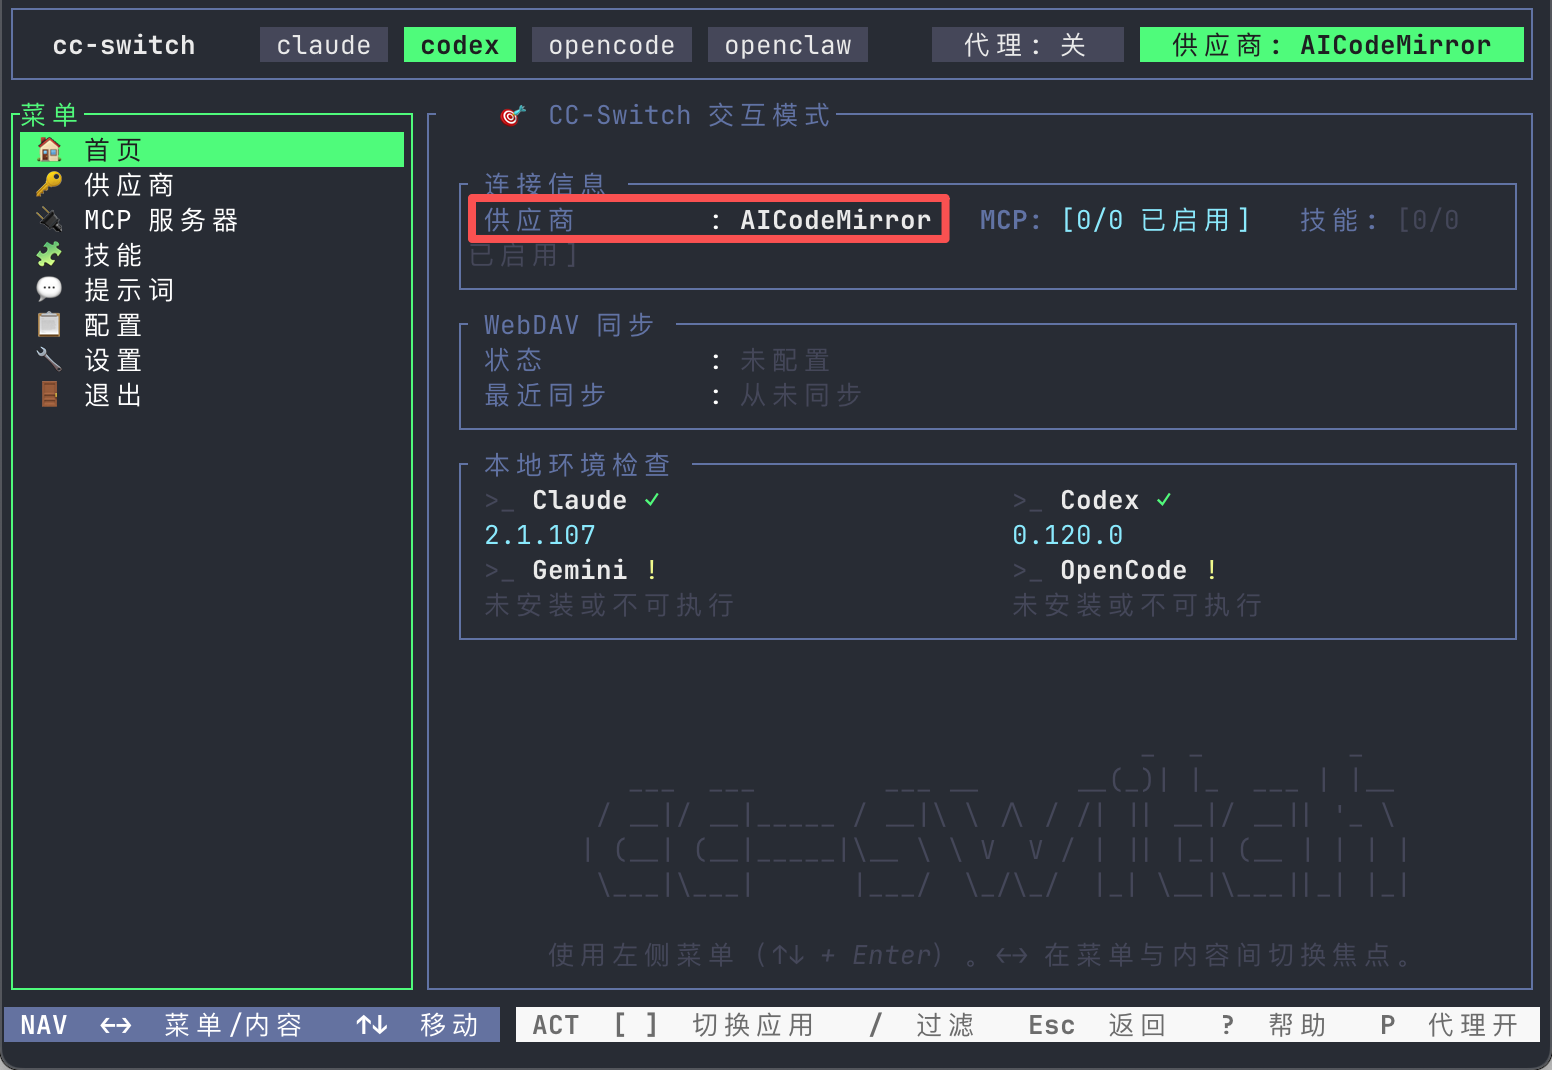Click the terminal prompt icon before Claude

pos(499,501)
